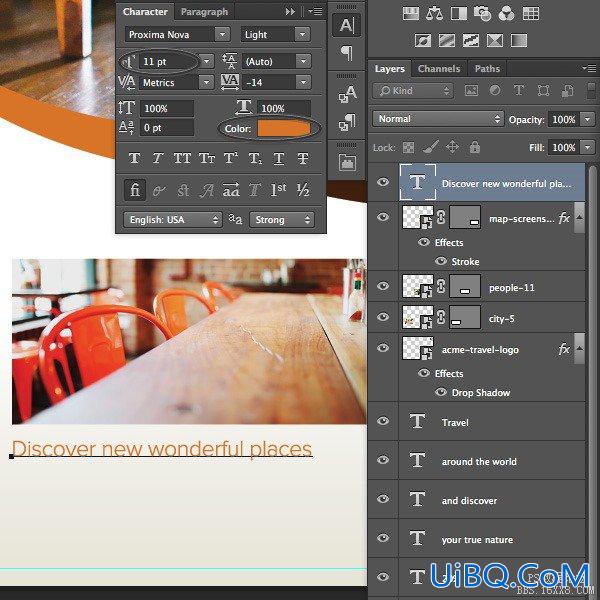Open Light font style dropdown

(x=302, y=34)
